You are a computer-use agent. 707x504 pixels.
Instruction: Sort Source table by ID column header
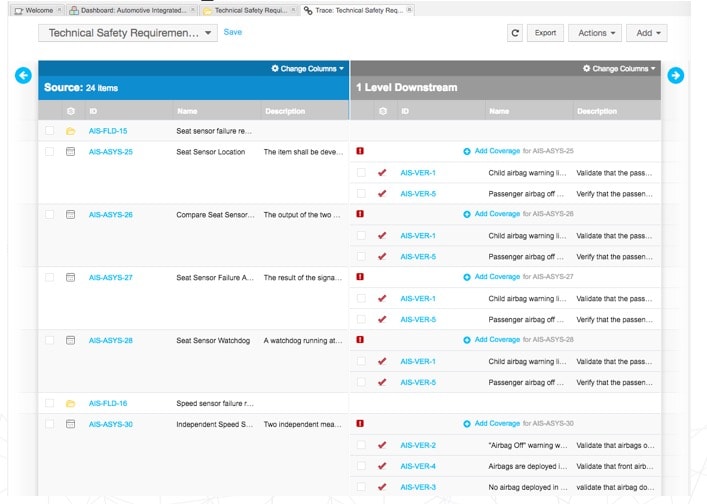(x=93, y=111)
